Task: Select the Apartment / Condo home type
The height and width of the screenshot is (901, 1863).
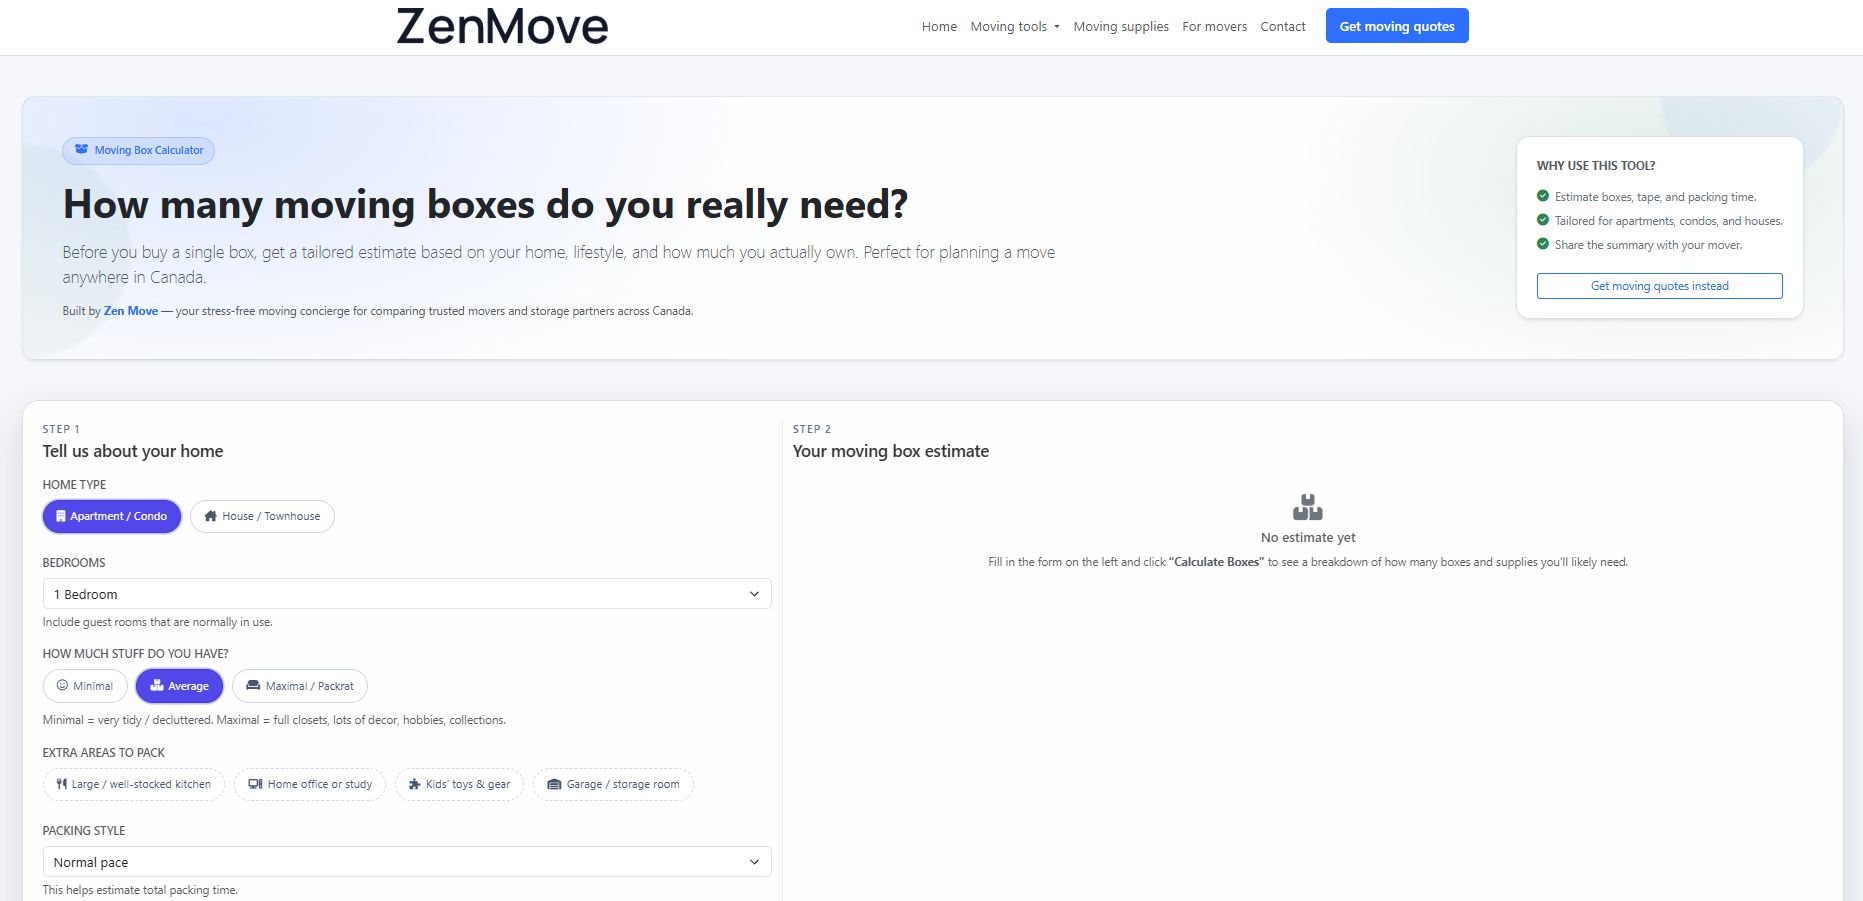Action: (x=111, y=516)
